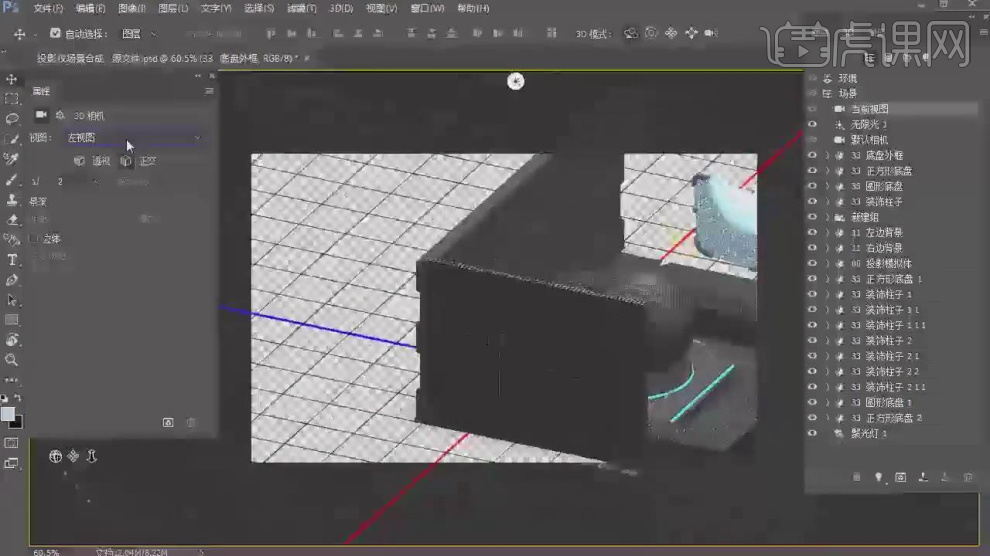This screenshot has height=556, width=990.
Task: Click the delete icon in Properties panel
Action: click(x=191, y=422)
